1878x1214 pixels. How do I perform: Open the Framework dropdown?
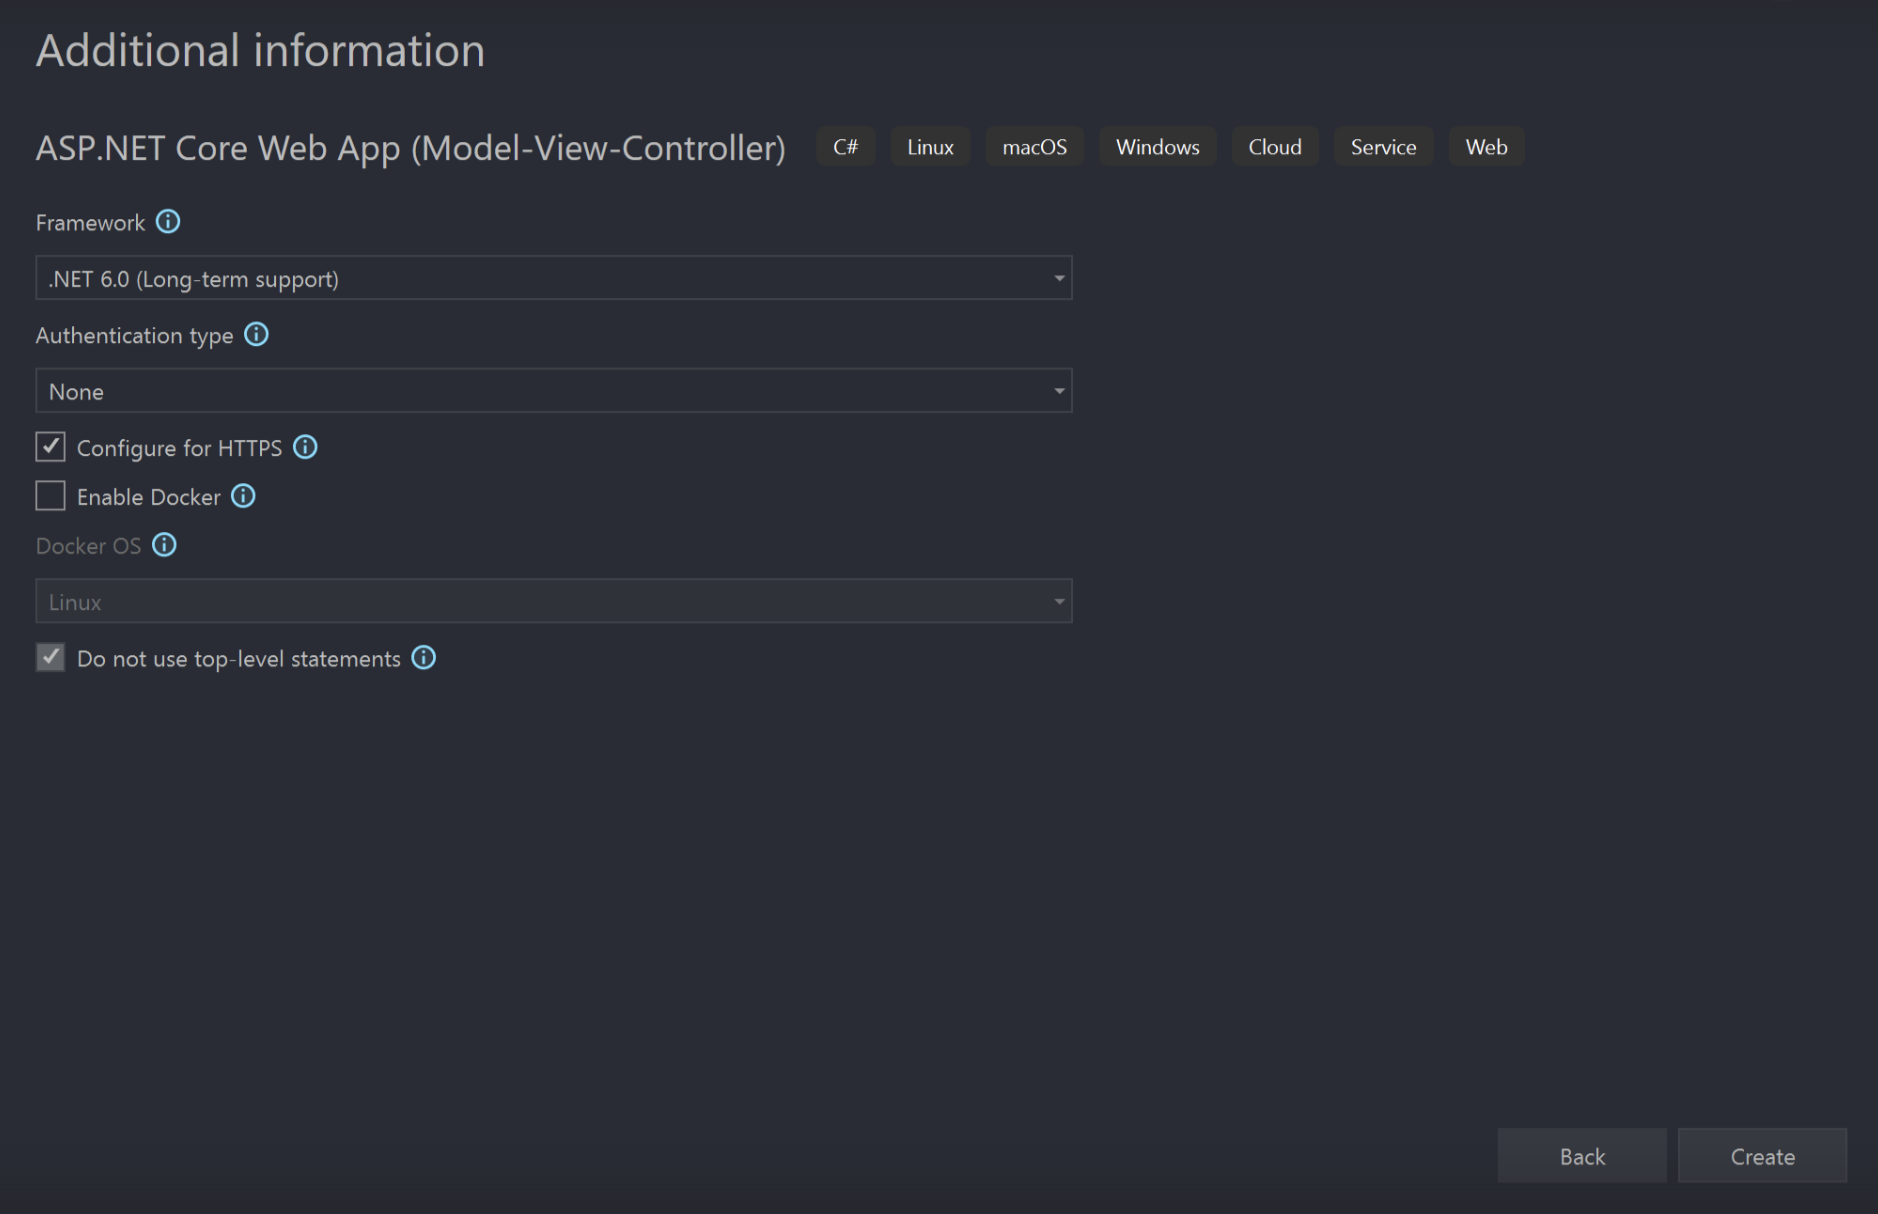[x=1058, y=277]
